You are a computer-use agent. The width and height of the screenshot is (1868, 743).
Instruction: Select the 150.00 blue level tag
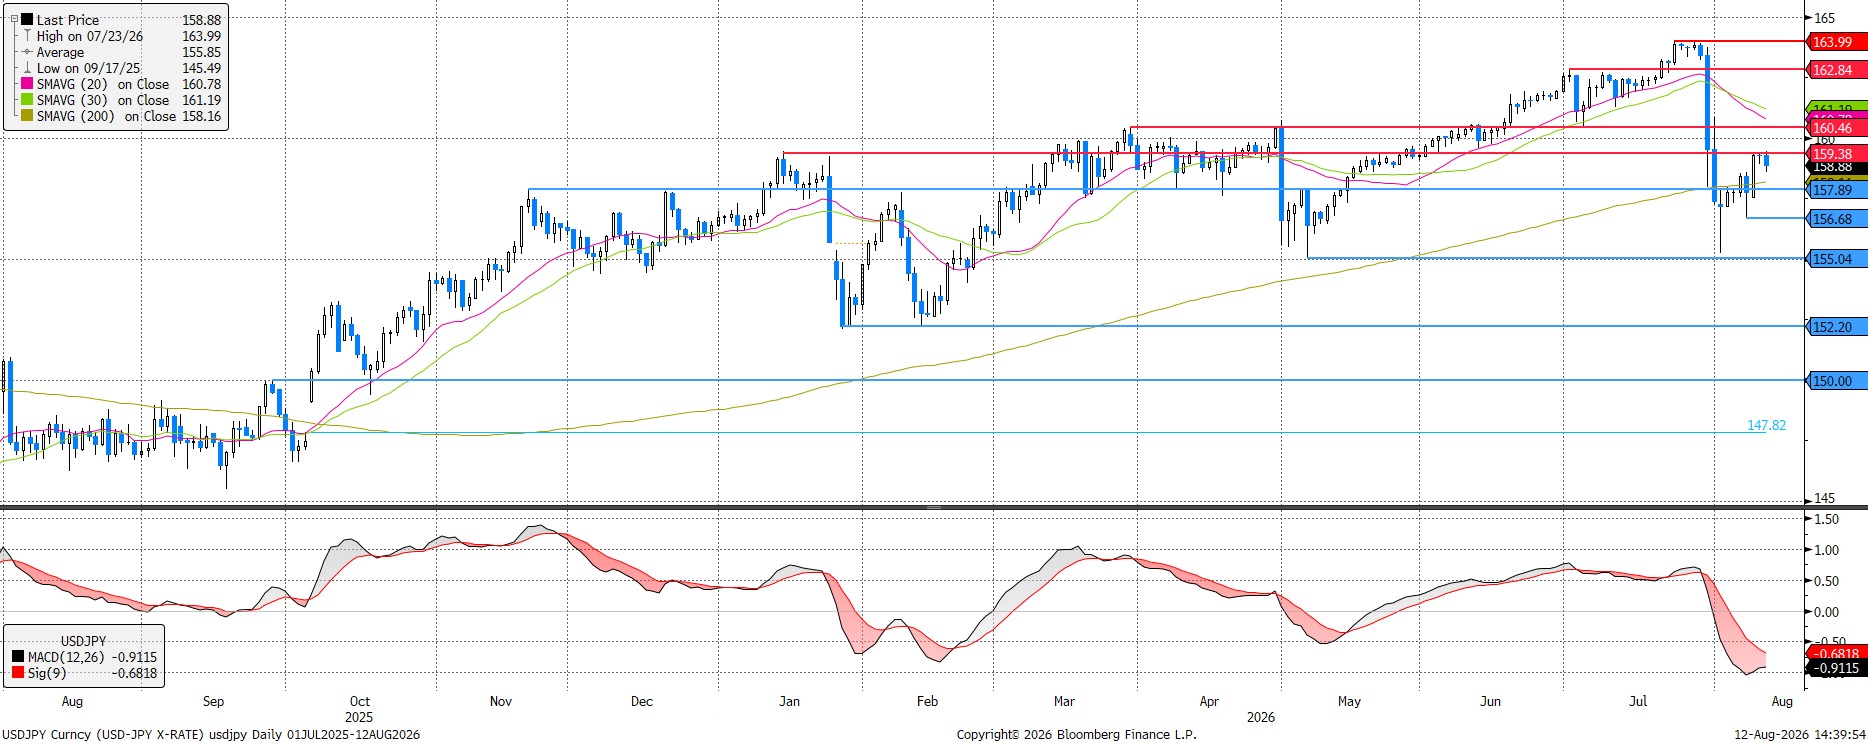coord(1837,381)
